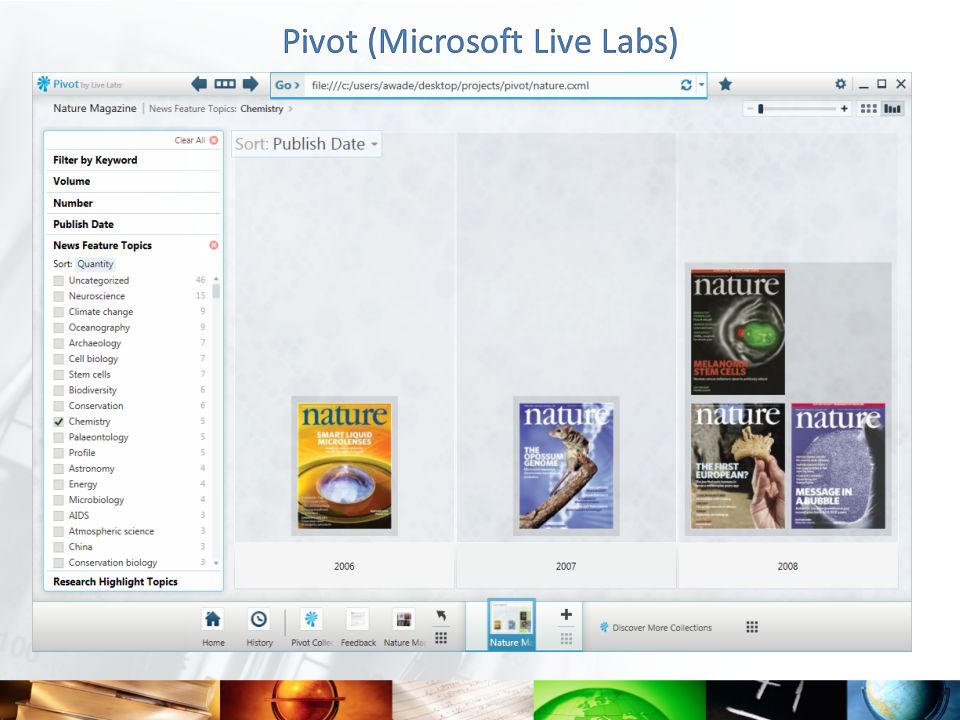Clear the News Feature Topics filter
The height and width of the screenshot is (720, 960).
coord(214,246)
